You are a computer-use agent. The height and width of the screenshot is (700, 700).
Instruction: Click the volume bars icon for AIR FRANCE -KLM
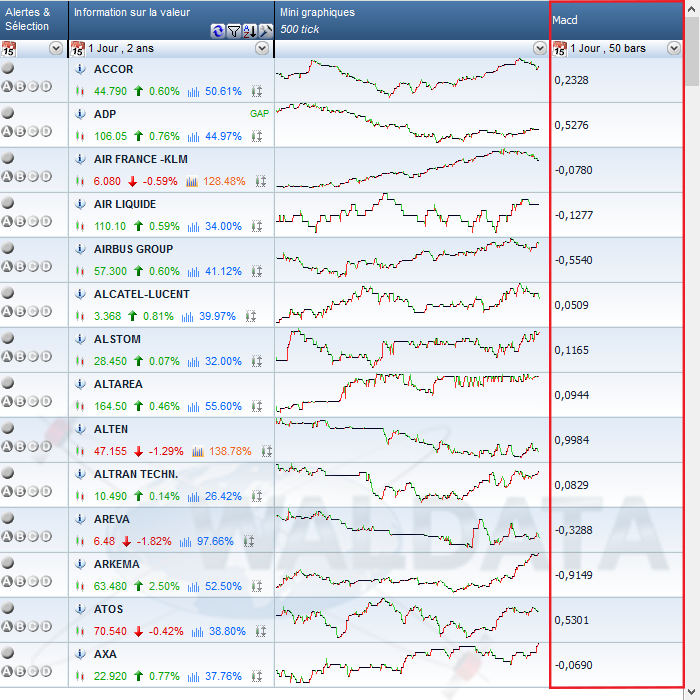[192, 181]
